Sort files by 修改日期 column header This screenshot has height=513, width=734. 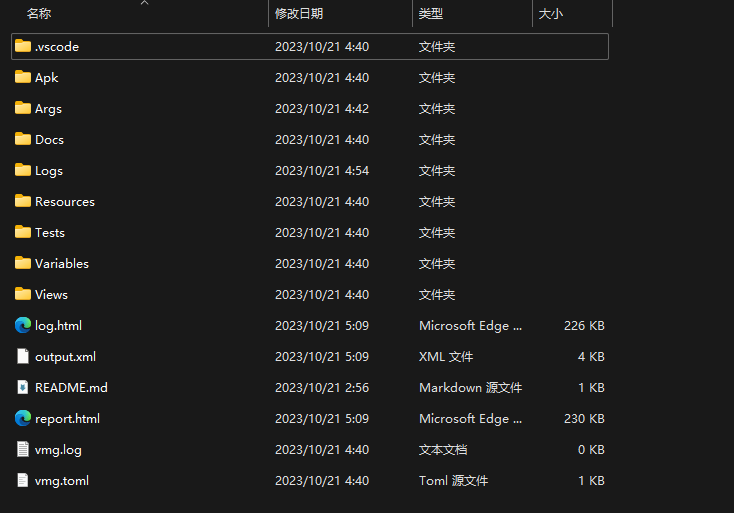(x=299, y=14)
